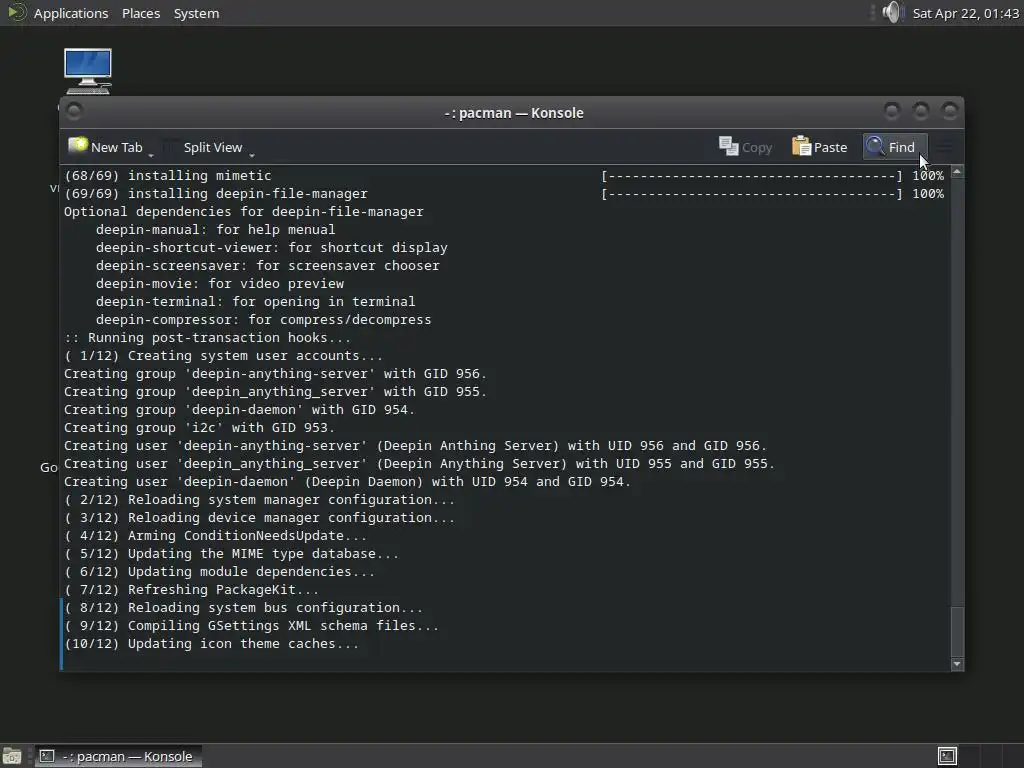Click the text 'Updating module dependencies...'
This screenshot has width=1024, height=768.
tap(251, 571)
